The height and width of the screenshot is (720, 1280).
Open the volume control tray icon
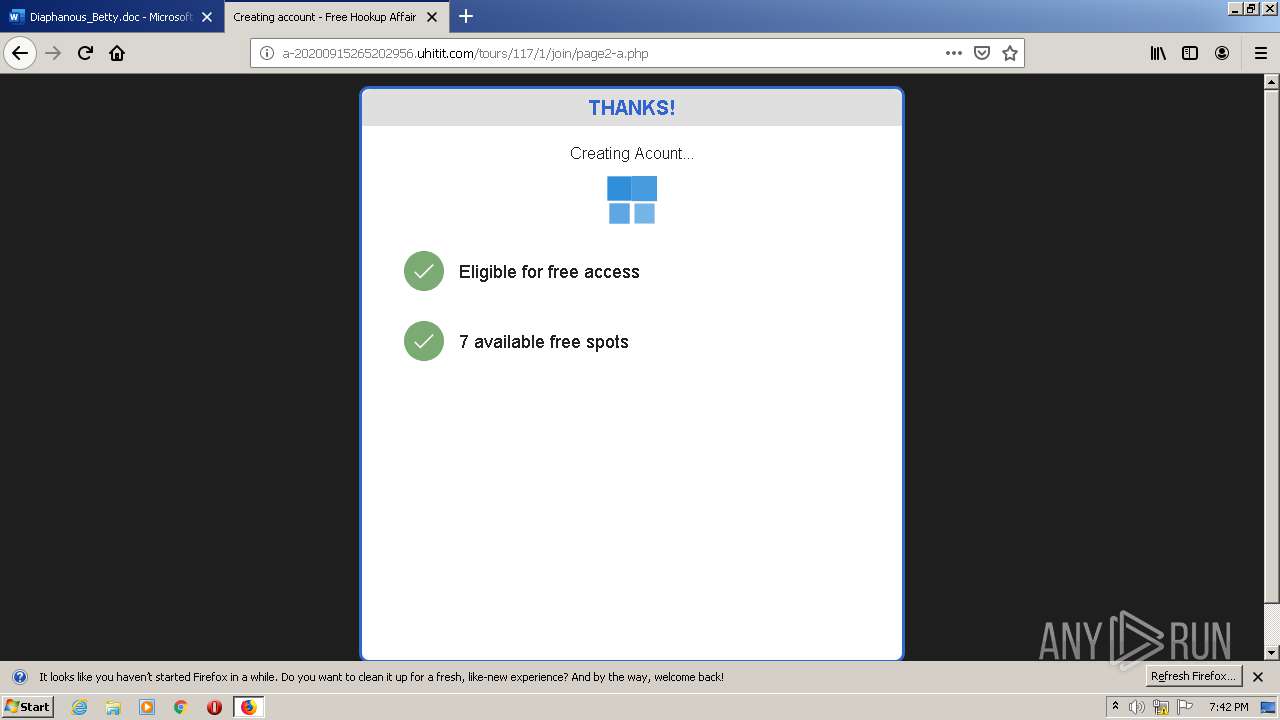pyautogui.click(x=1137, y=707)
